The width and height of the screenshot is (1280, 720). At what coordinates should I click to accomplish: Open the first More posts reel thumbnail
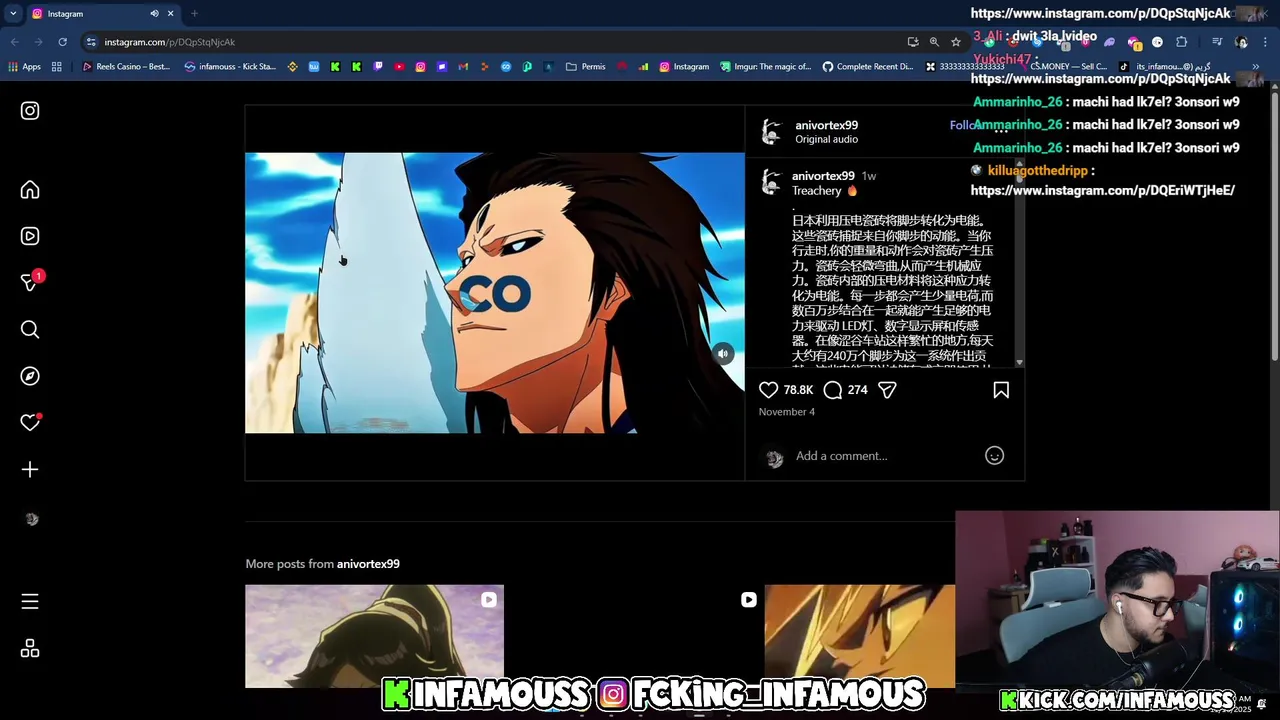pos(375,636)
